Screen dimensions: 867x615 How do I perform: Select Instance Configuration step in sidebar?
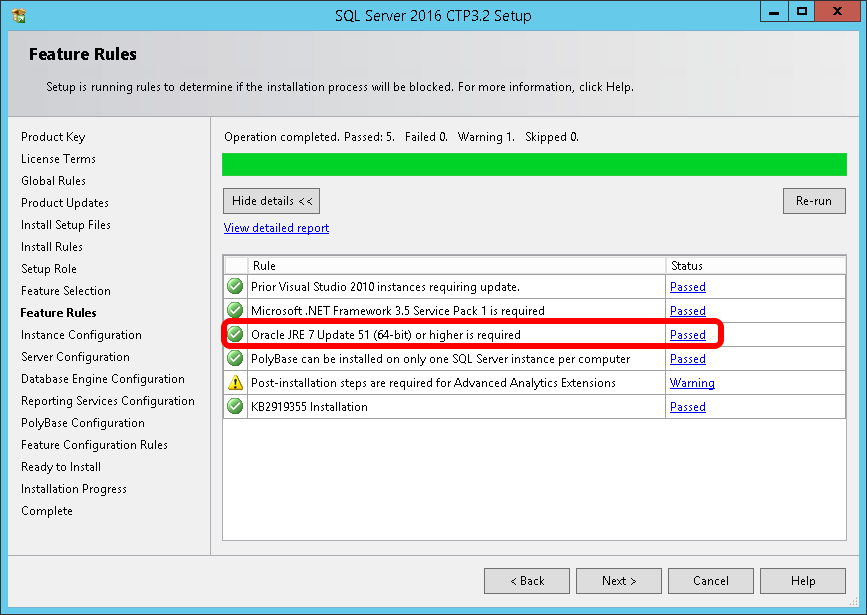coord(81,335)
